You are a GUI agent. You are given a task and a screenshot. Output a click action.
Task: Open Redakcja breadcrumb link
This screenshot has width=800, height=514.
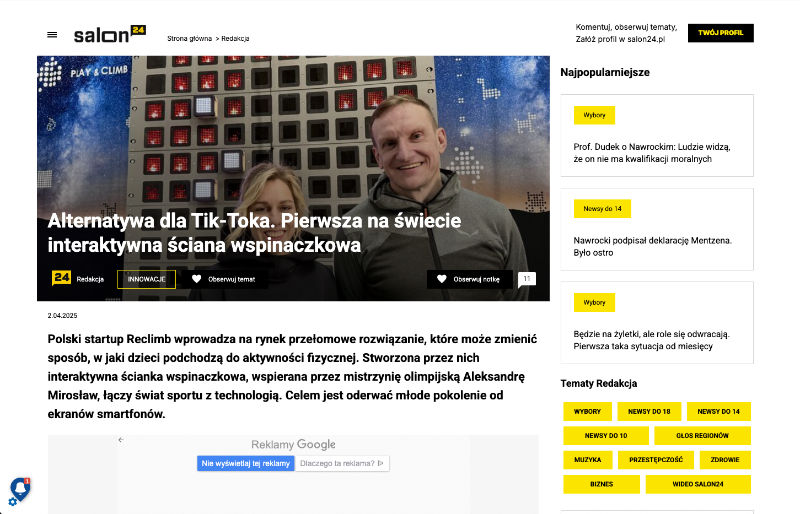[x=235, y=38]
